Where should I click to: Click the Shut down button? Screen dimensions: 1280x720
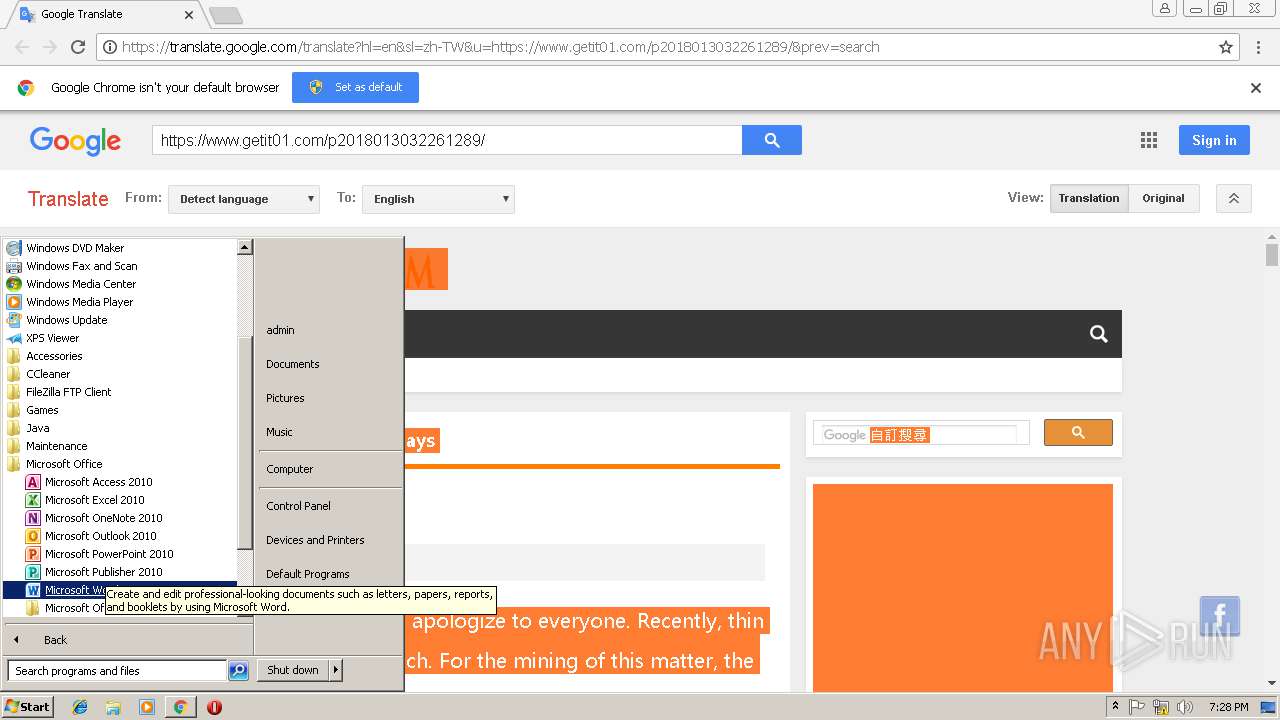pyautogui.click(x=293, y=670)
